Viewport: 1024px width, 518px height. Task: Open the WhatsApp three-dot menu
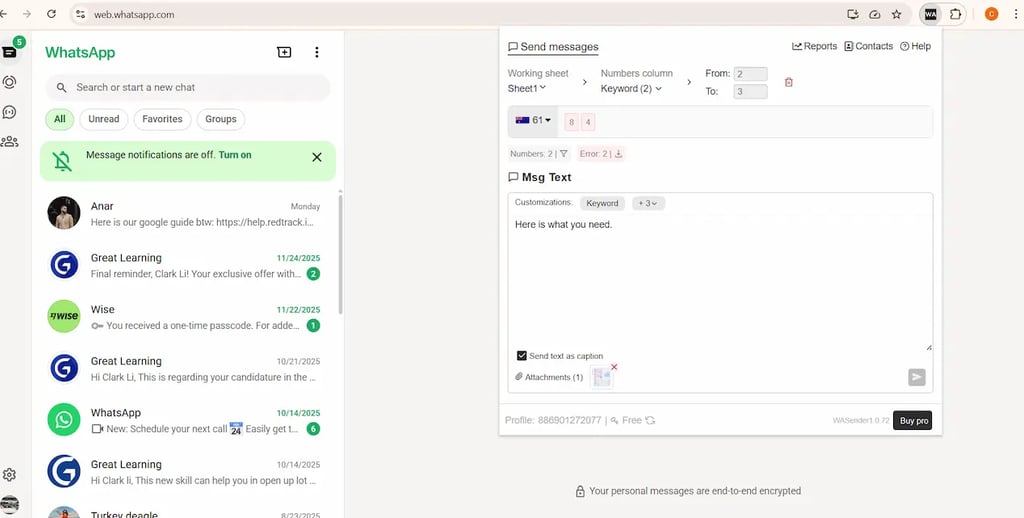tap(317, 52)
